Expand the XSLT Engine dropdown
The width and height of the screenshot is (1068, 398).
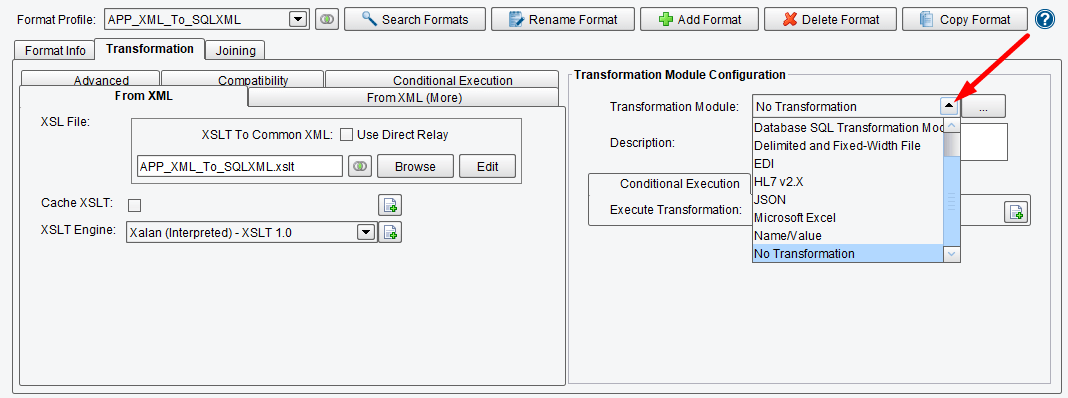(x=366, y=232)
